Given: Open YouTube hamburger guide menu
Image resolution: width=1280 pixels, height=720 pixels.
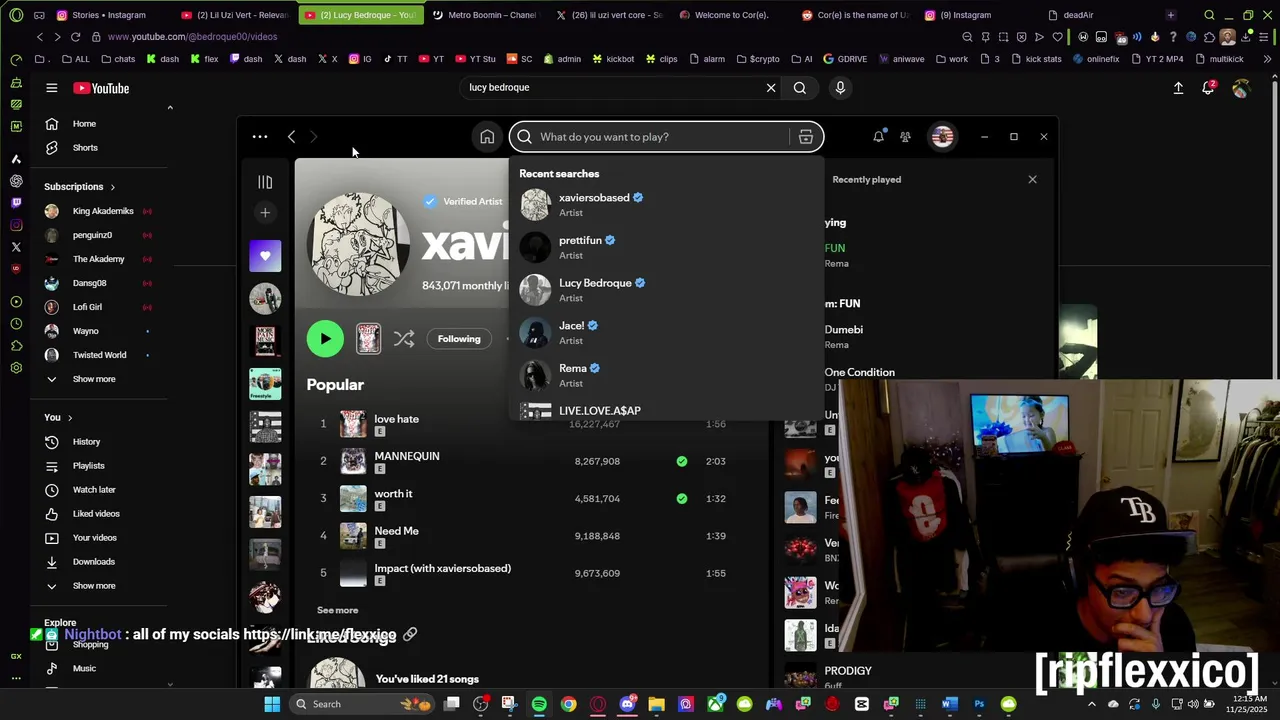Looking at the screenshot, I should (51, 88).
